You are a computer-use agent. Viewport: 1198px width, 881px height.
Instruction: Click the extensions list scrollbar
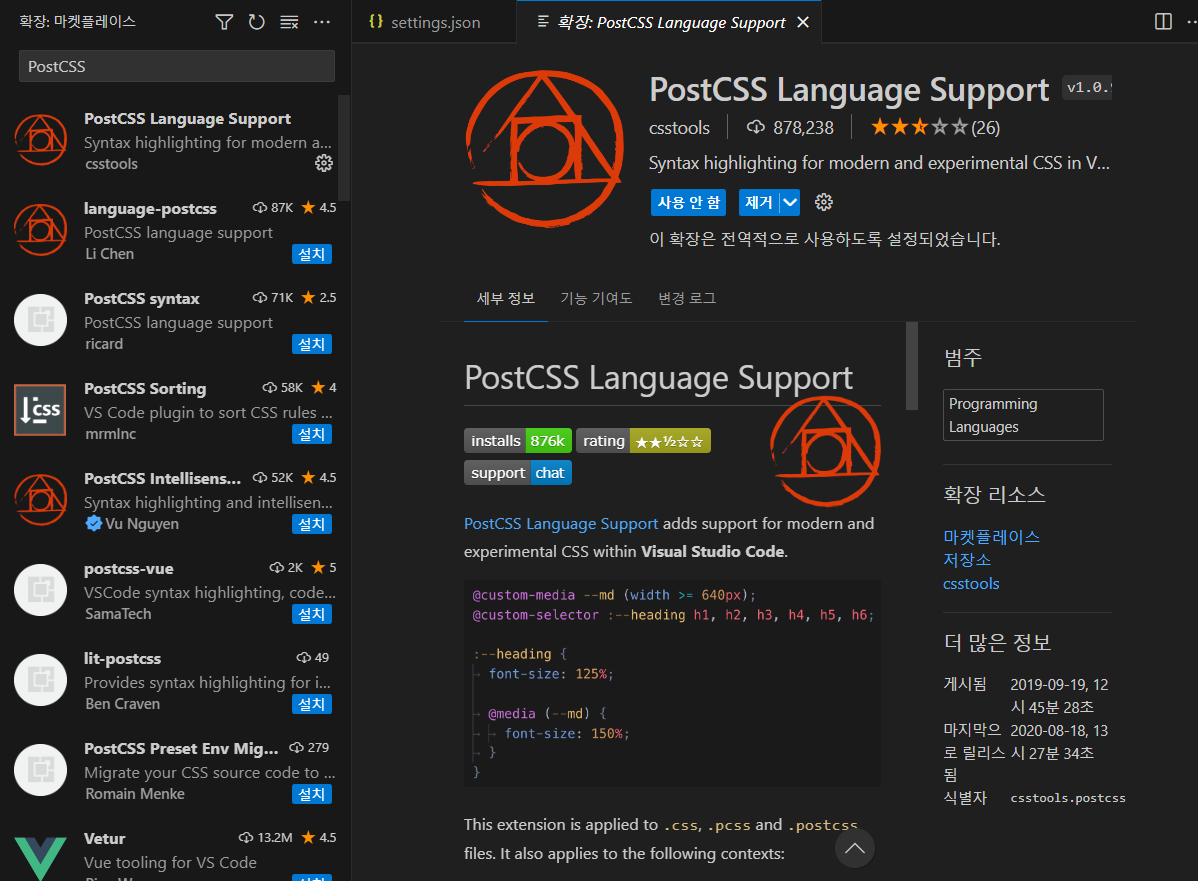coord(344,148)
